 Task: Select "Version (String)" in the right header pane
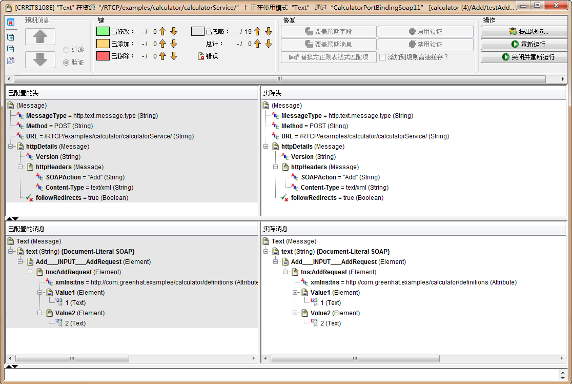click(313, 156)
